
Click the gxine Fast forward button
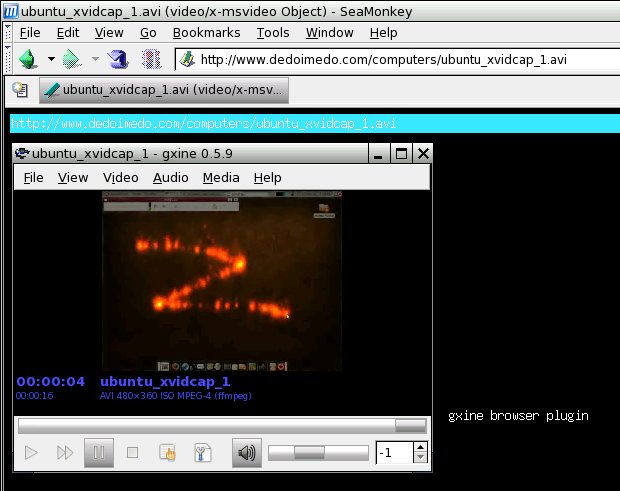pos(65,453)
